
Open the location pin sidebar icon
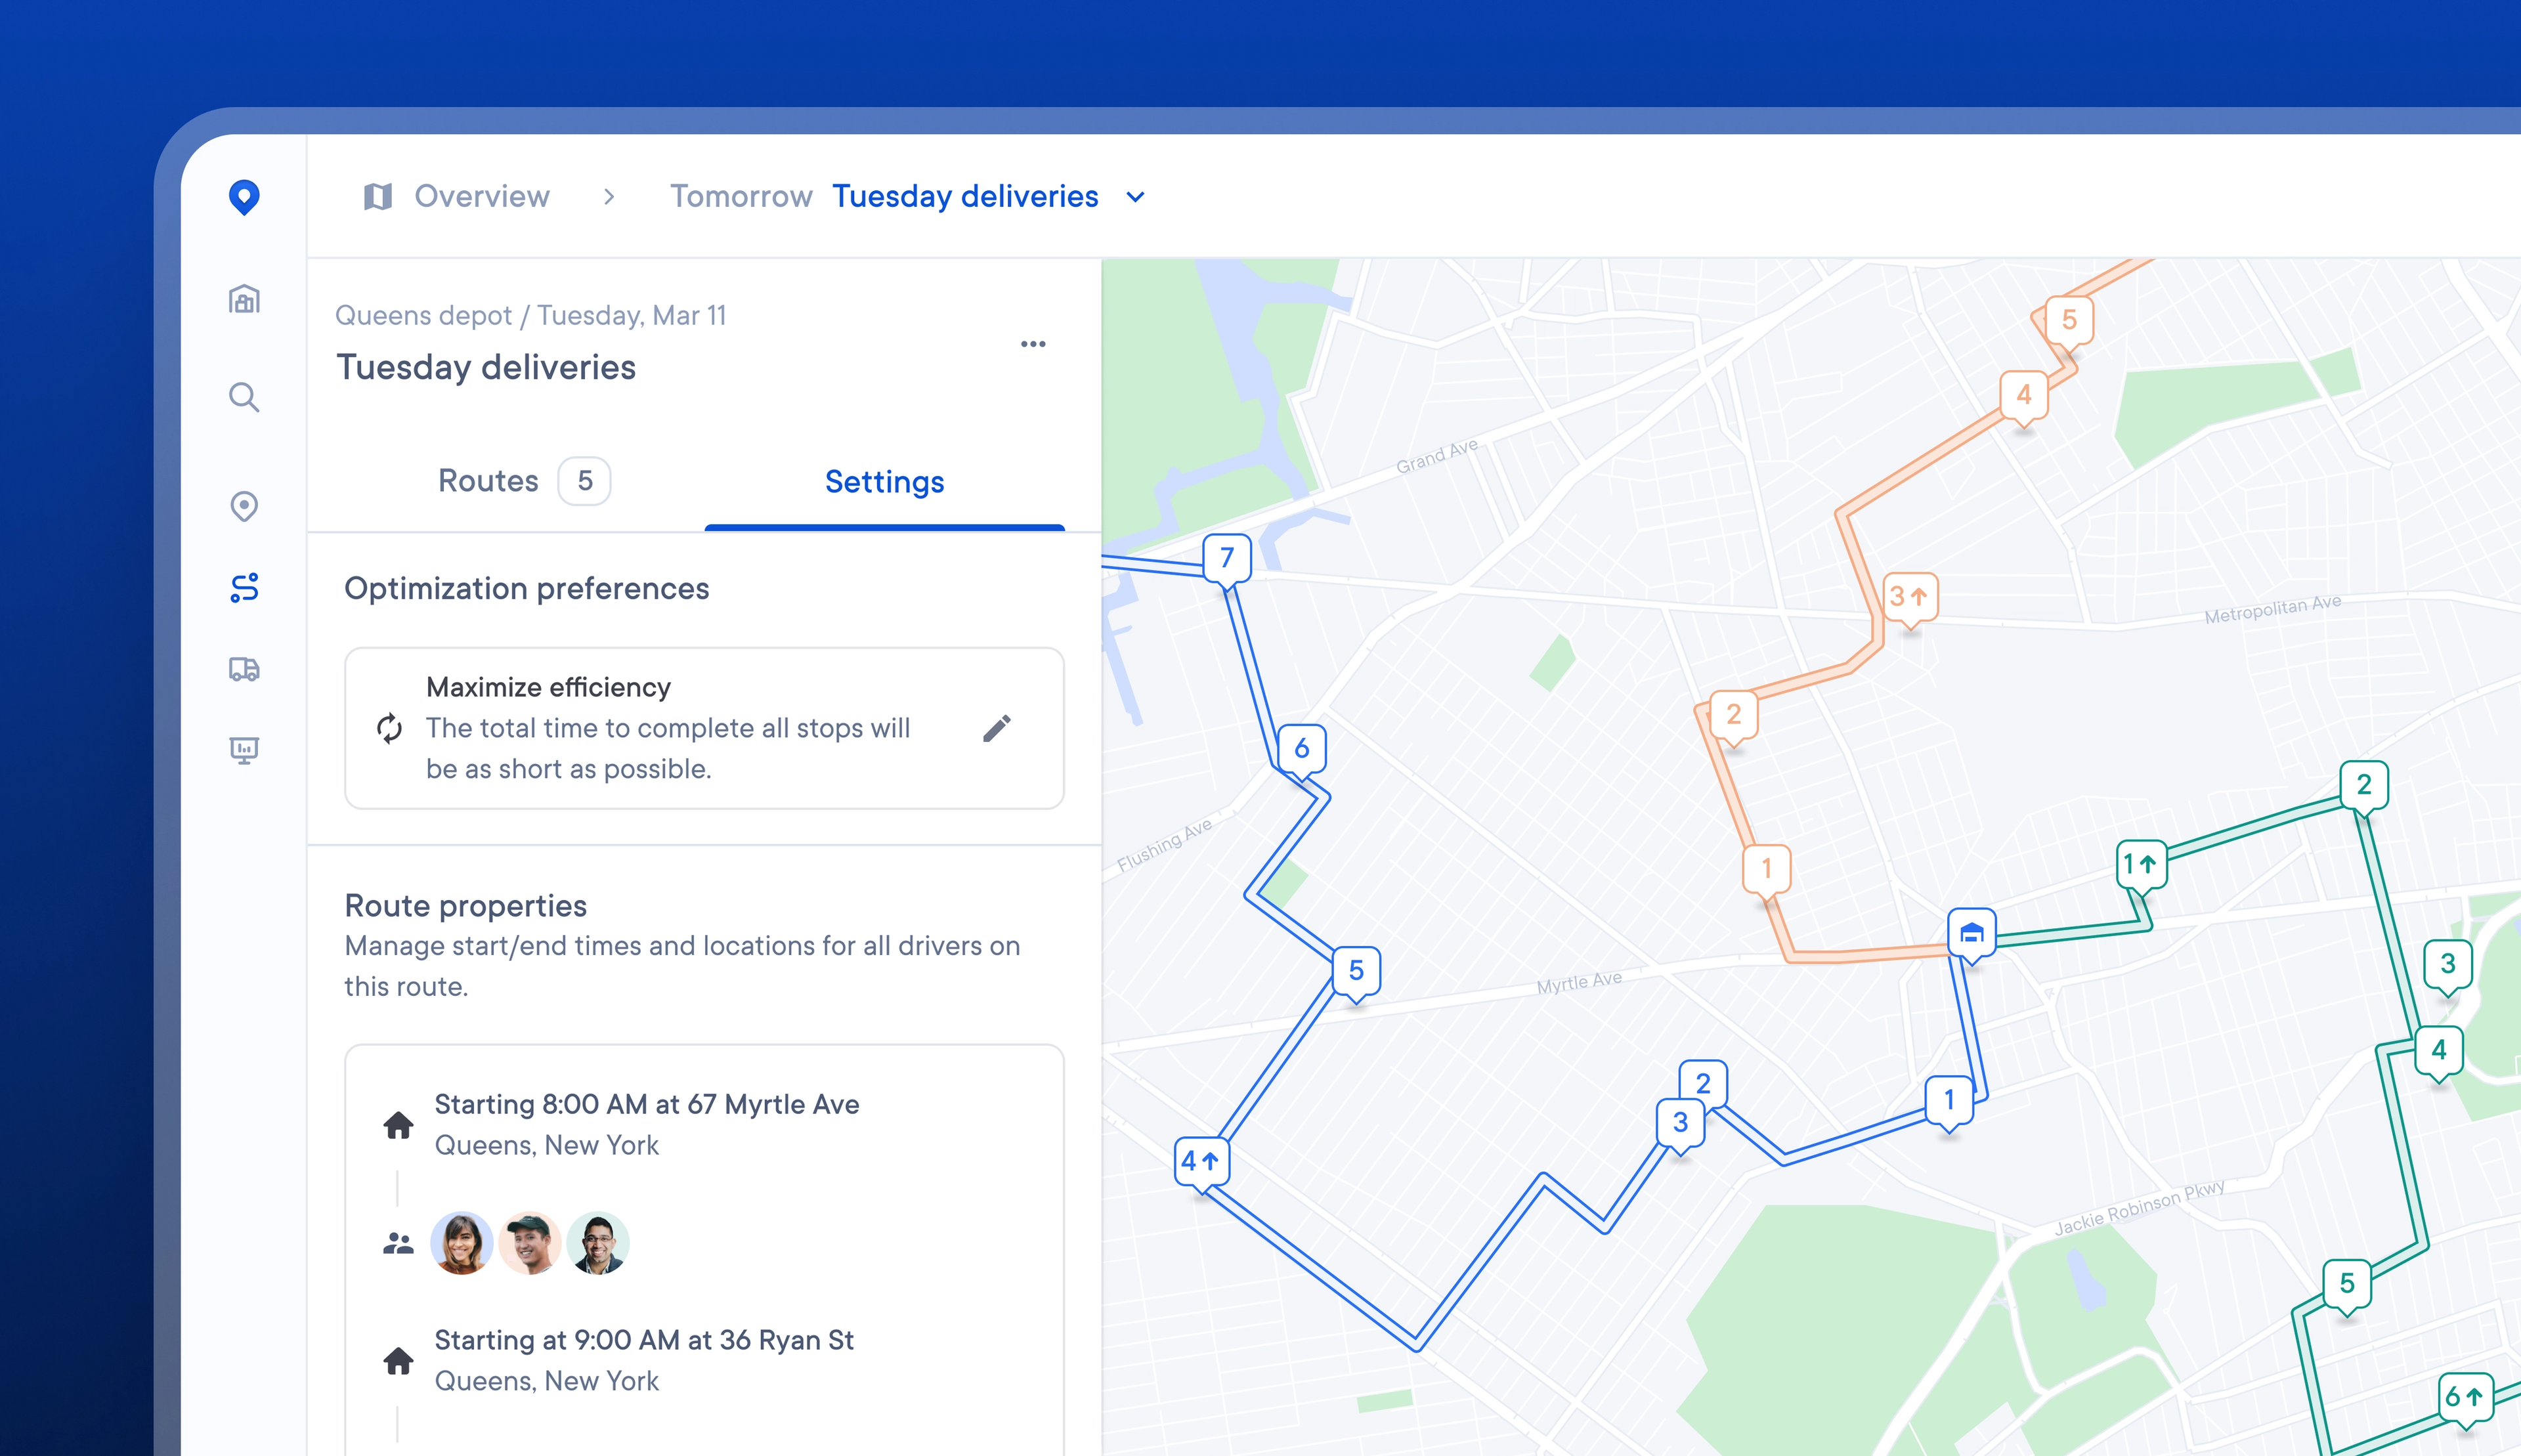(244, 506)
